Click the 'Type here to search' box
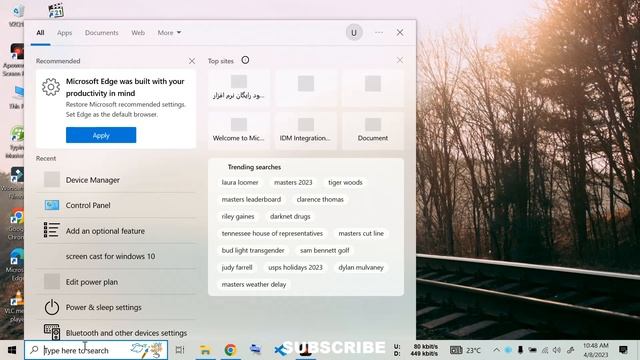The width and height of the screenshot is (640, 360). coord(96,350)
